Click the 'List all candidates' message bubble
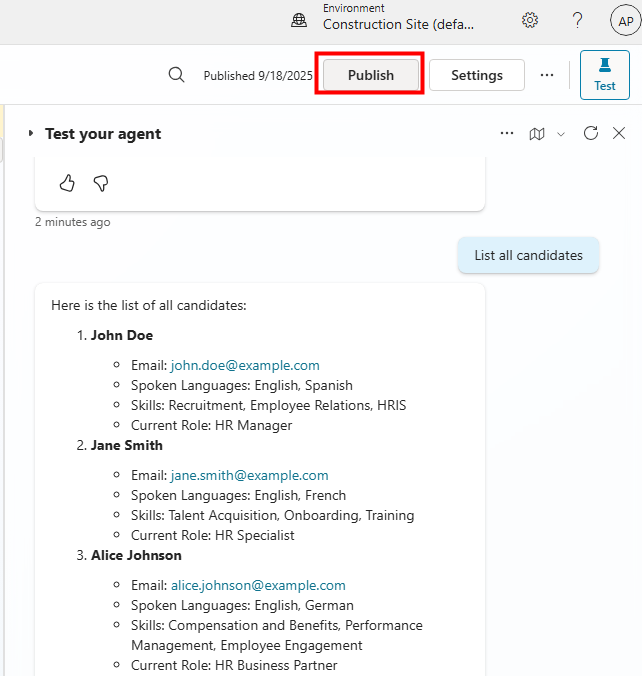Image resolution: width=642 pixels, height=676 pixels. point(528,255)
